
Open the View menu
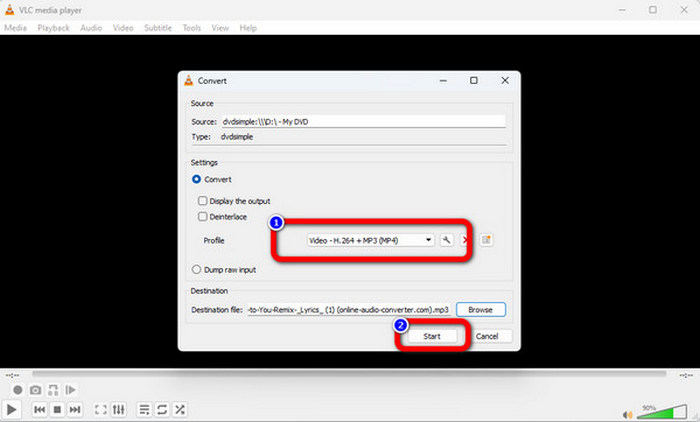click(x=220, y=28)
